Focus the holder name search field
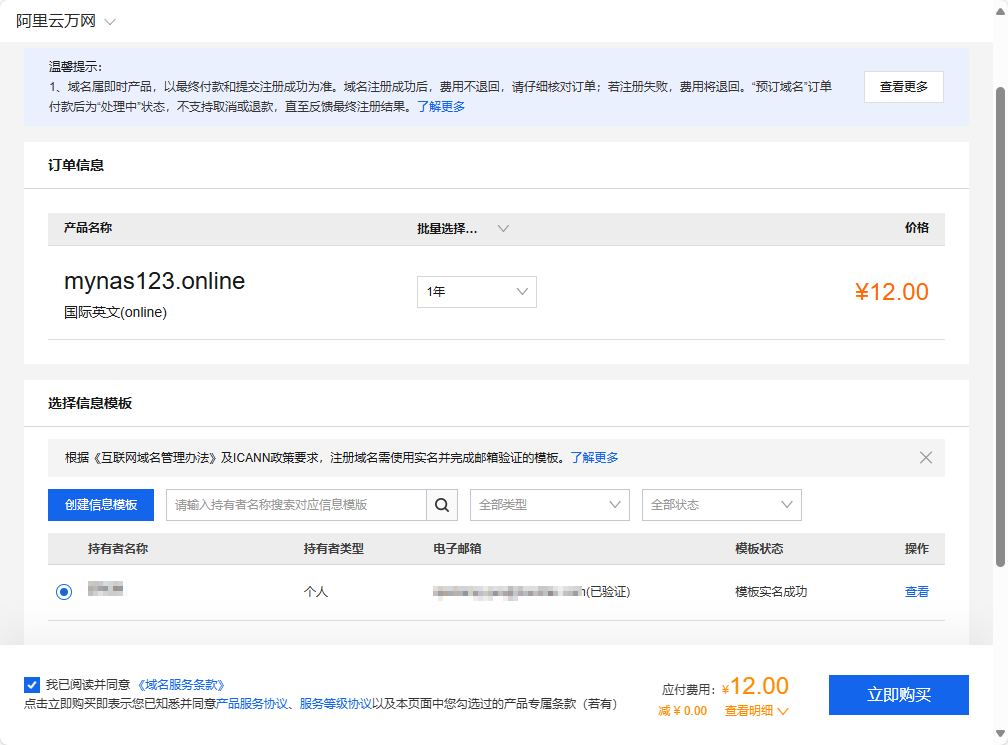Screen dimensions: 1008x745 click(x=296, y=505)
